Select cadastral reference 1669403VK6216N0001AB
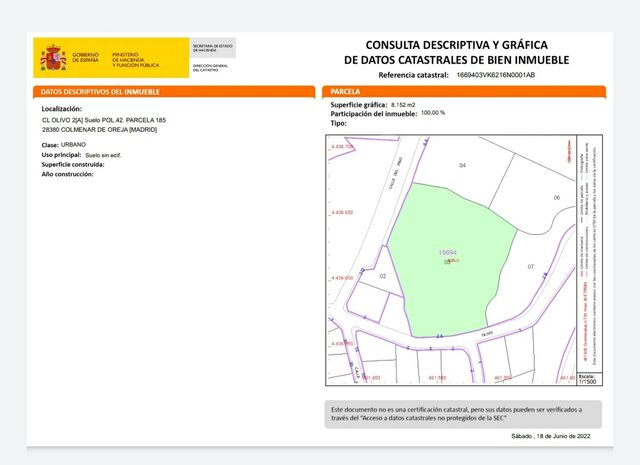The image size is (640, 465). pos(496,75)
